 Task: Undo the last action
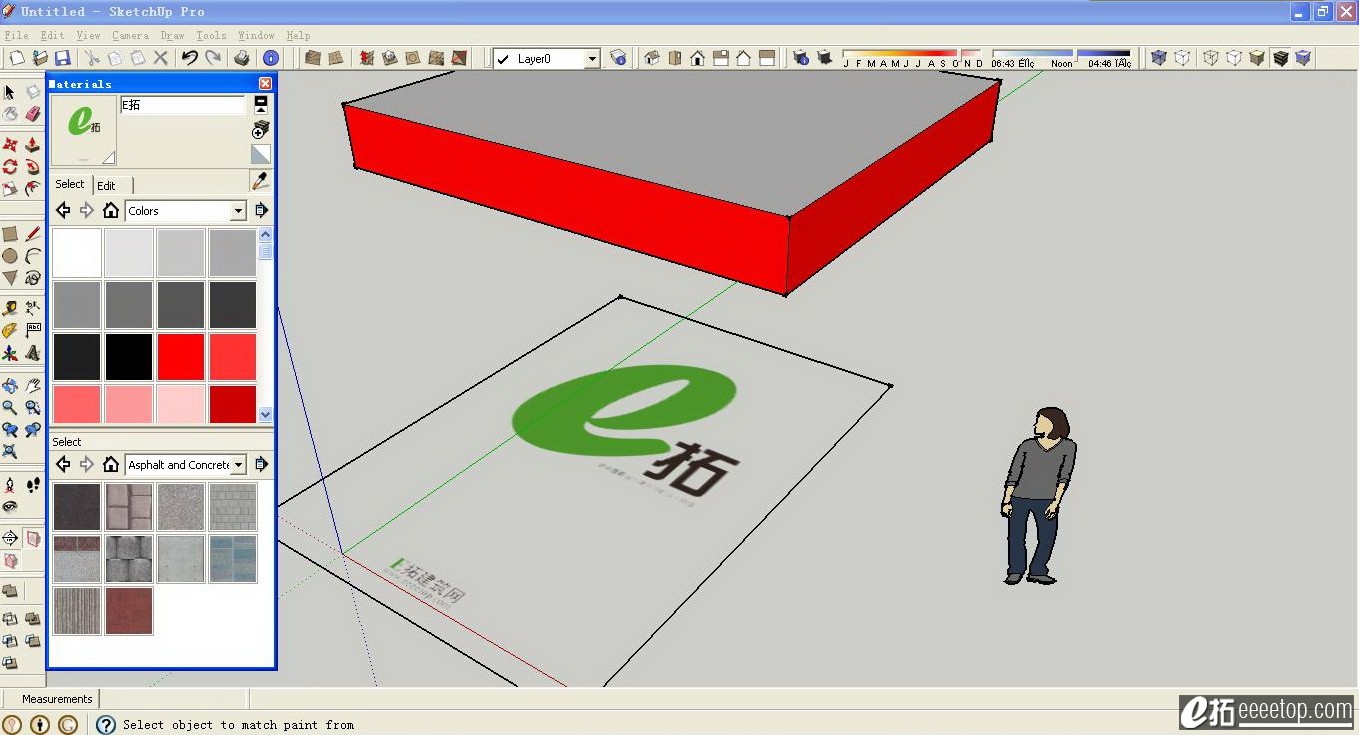pos(189,58)
